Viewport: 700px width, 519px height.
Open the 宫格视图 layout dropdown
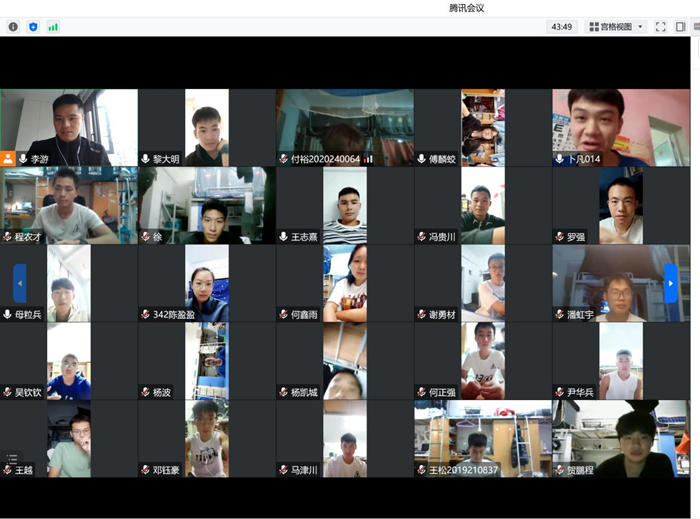[616, 27]
